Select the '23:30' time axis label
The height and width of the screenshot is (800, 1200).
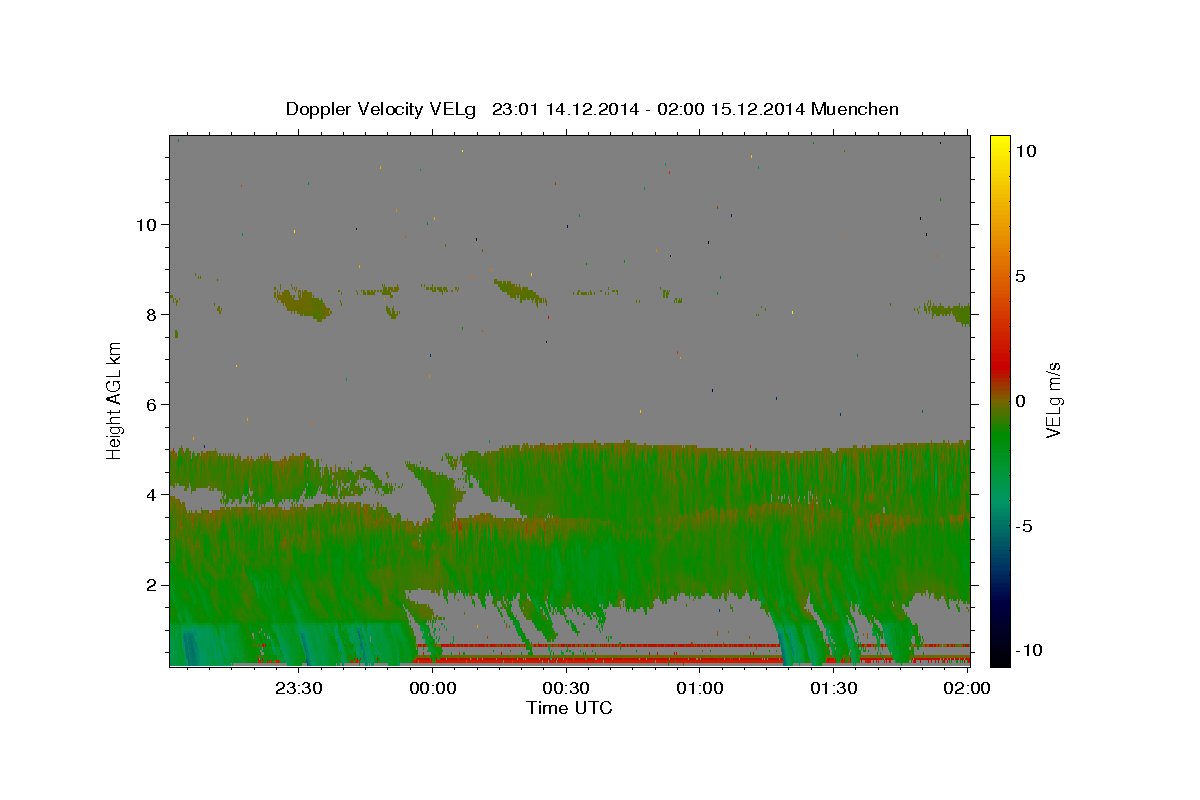tap(299, 688)
